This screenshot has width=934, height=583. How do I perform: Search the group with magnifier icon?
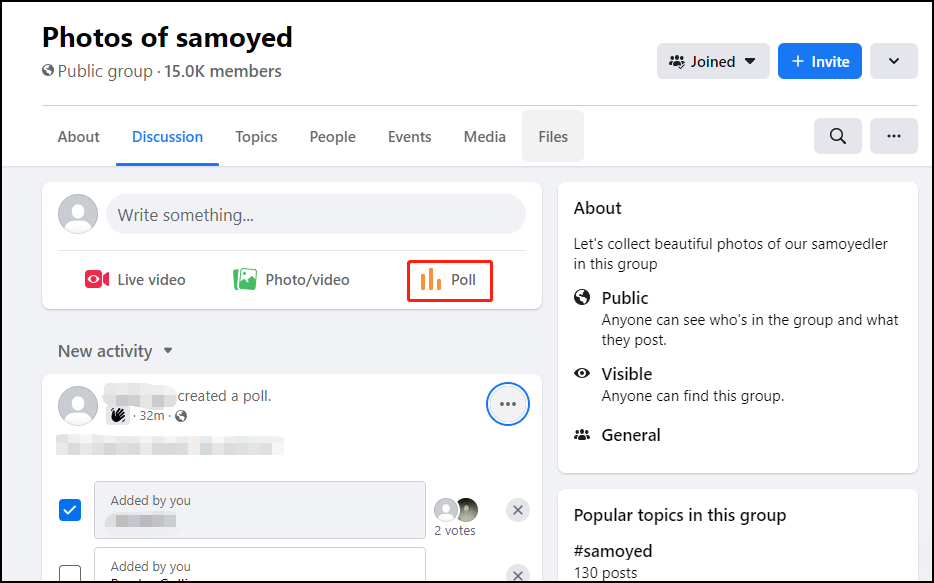[x=838, y=136]
